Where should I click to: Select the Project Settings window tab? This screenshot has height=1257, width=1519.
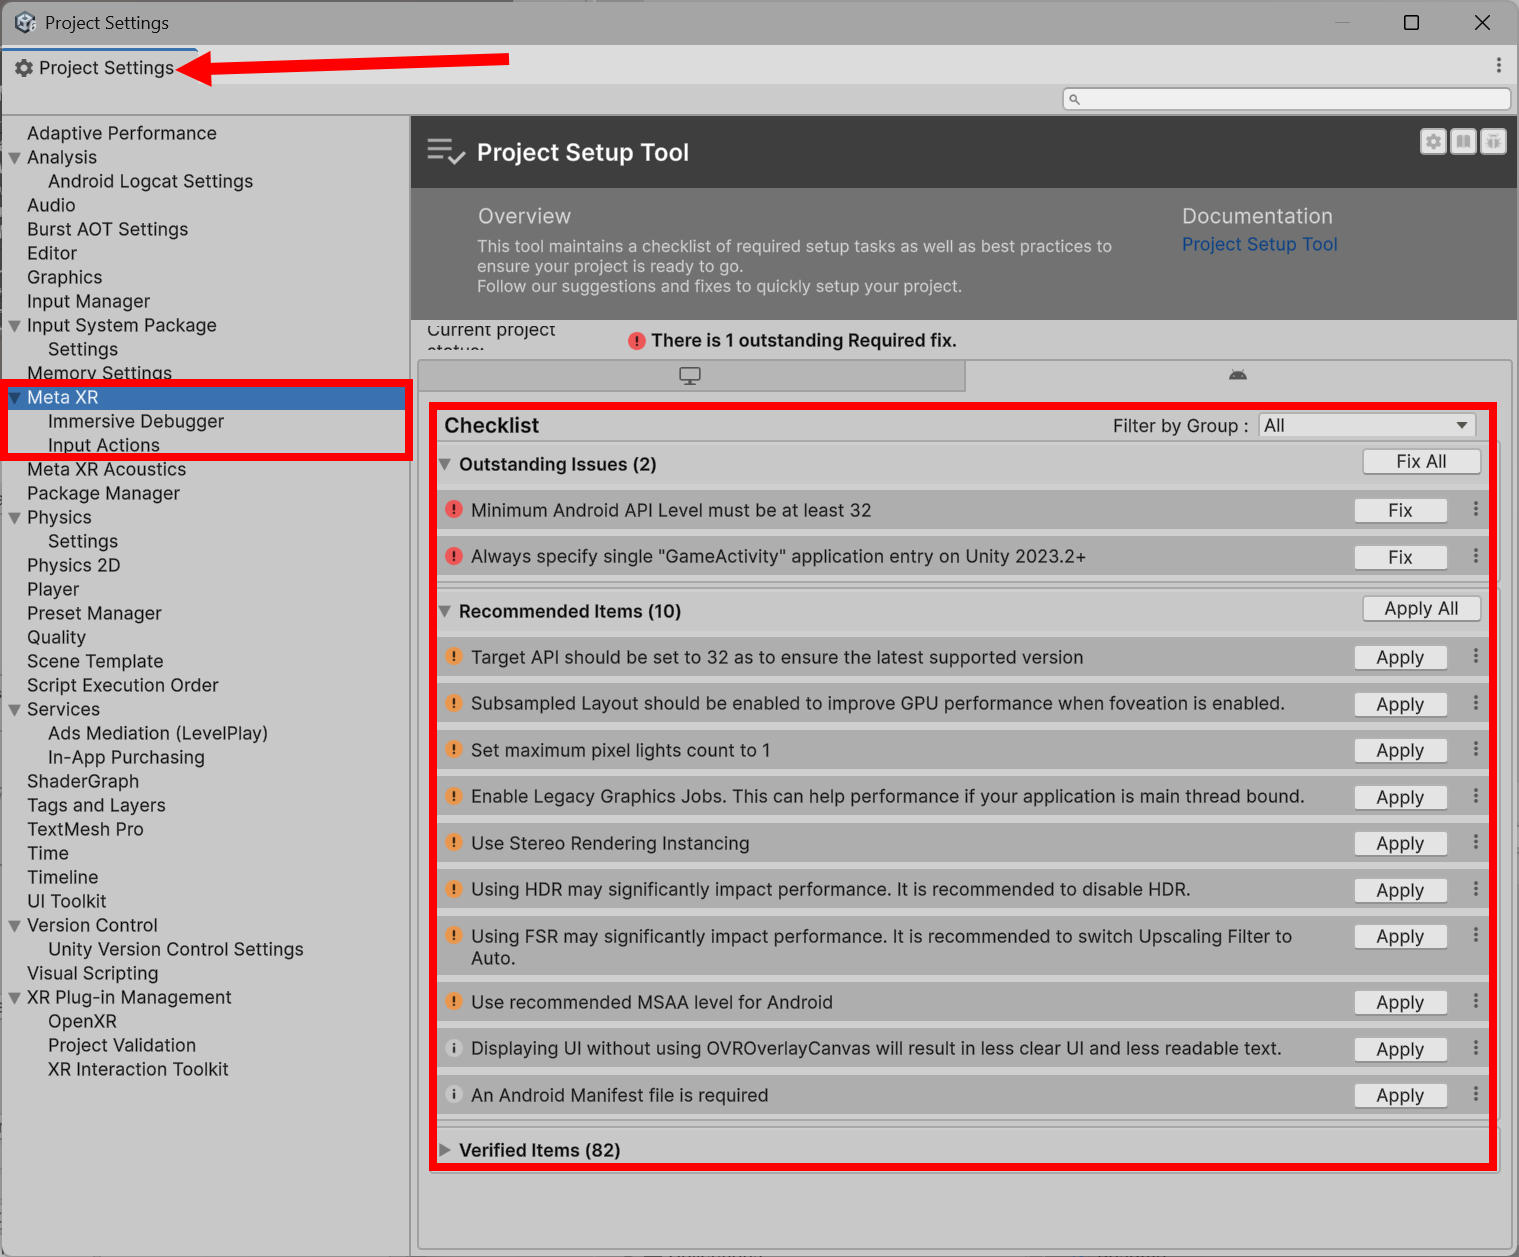tap(96, 68)
